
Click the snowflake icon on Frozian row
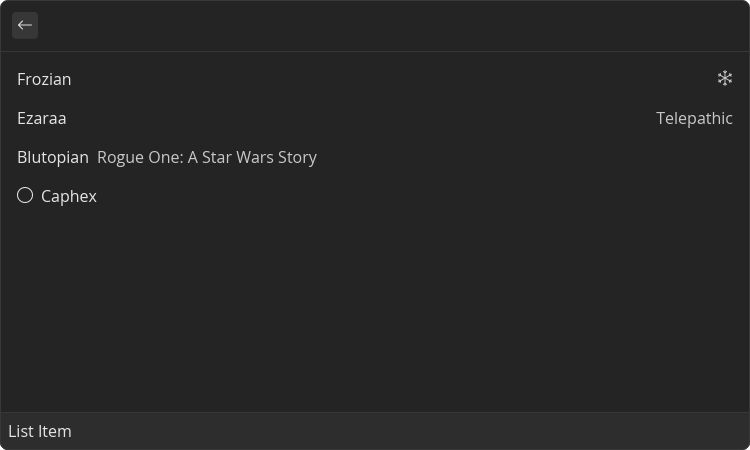coord(725,78)
